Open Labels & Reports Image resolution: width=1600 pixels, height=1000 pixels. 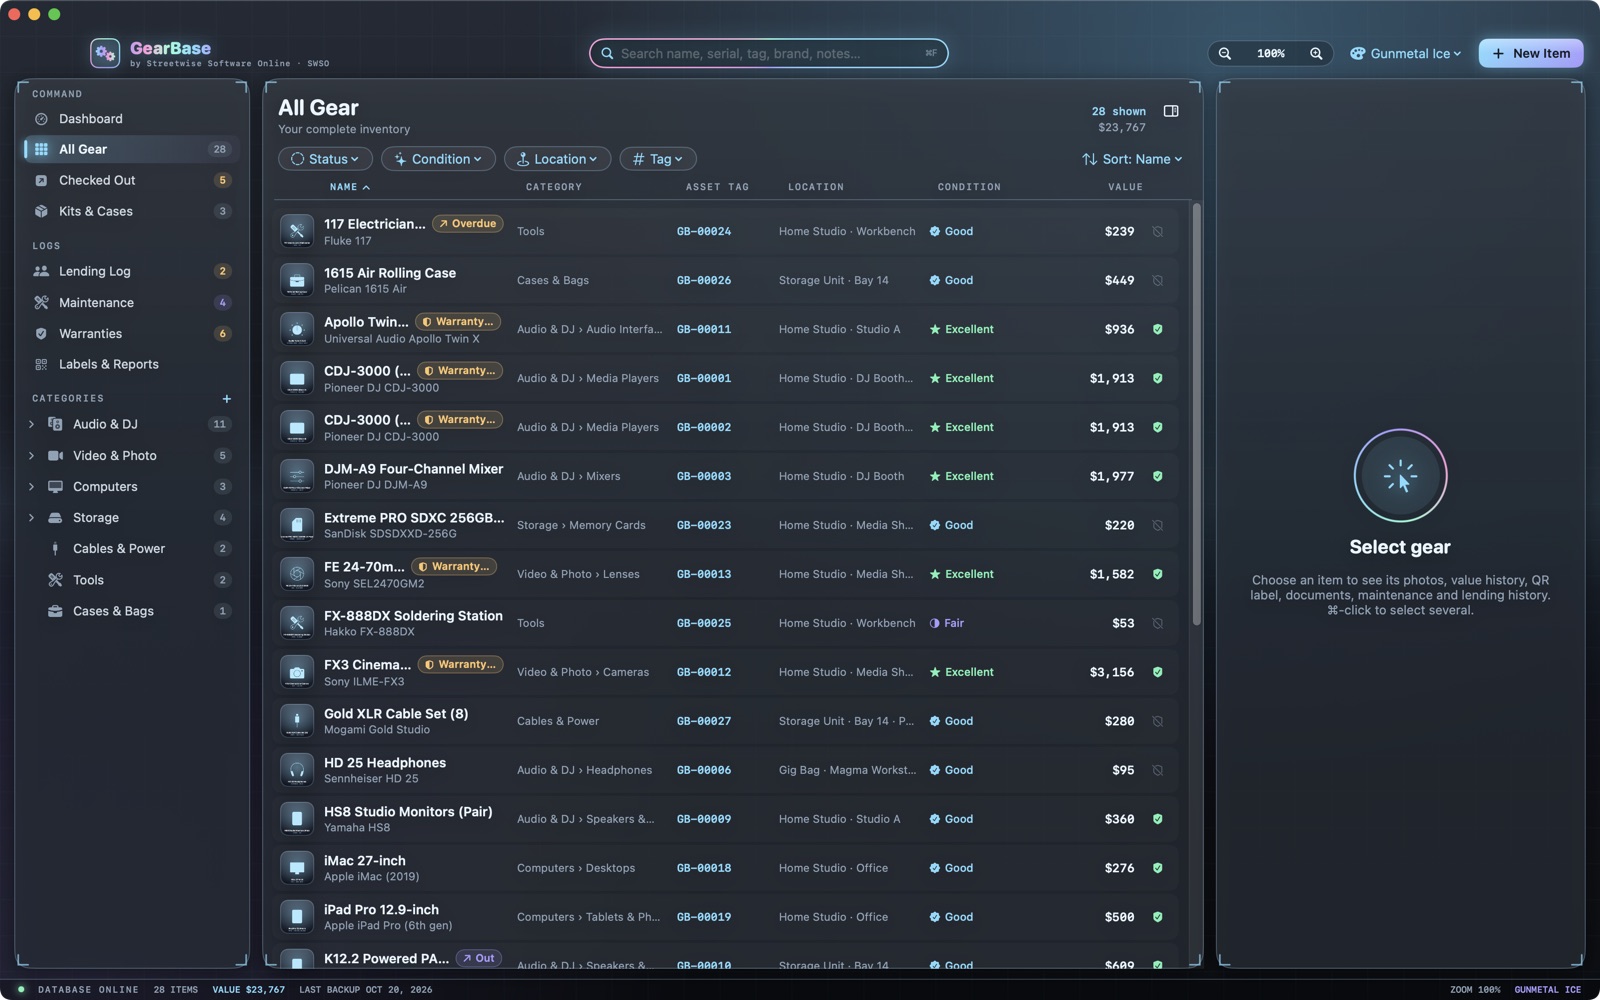pos(131,365)
